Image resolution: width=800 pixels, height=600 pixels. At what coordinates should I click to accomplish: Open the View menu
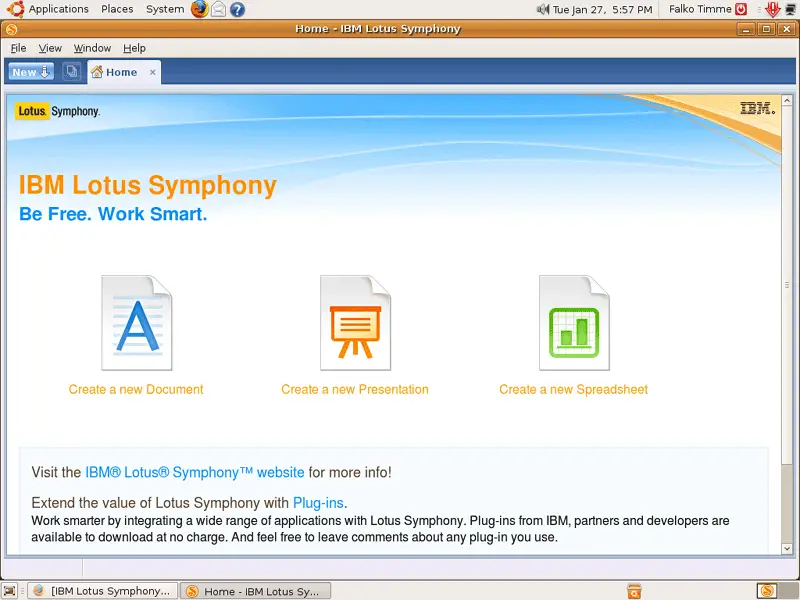pos(50,48)
